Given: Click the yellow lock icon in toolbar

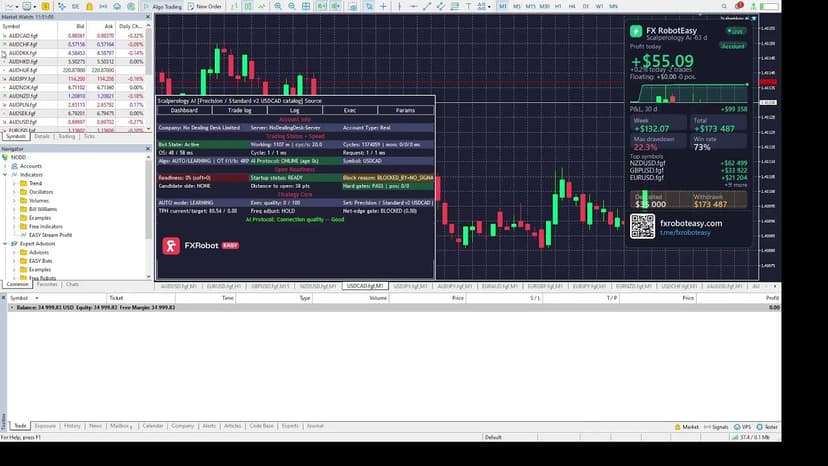Looking at the screenshot, I should pos(89,6).
